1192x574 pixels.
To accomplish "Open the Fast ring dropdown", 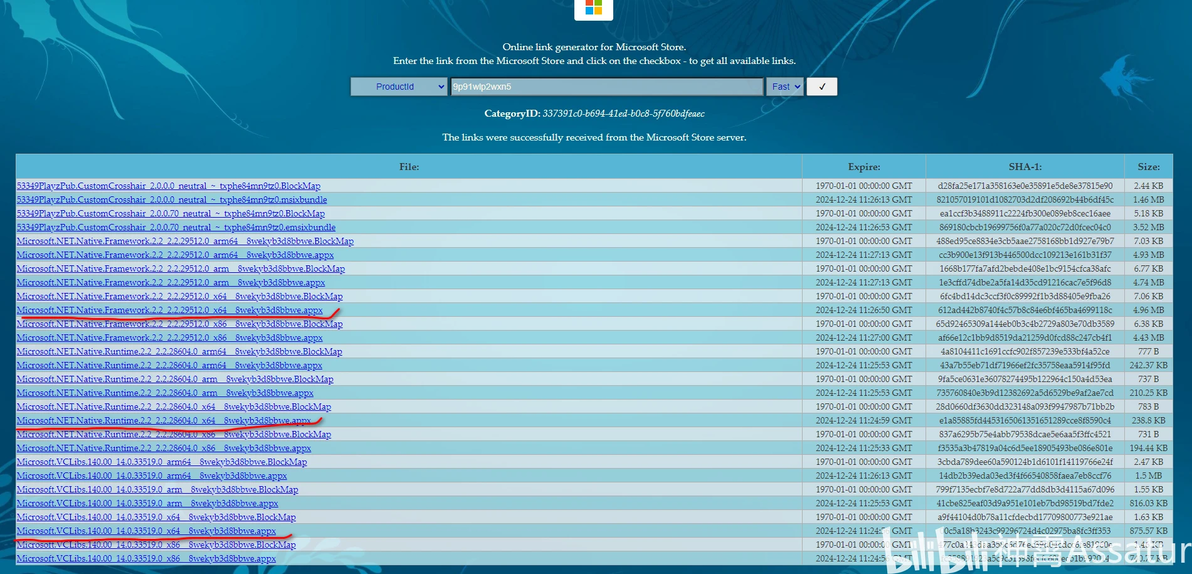I will pos(785,87).
